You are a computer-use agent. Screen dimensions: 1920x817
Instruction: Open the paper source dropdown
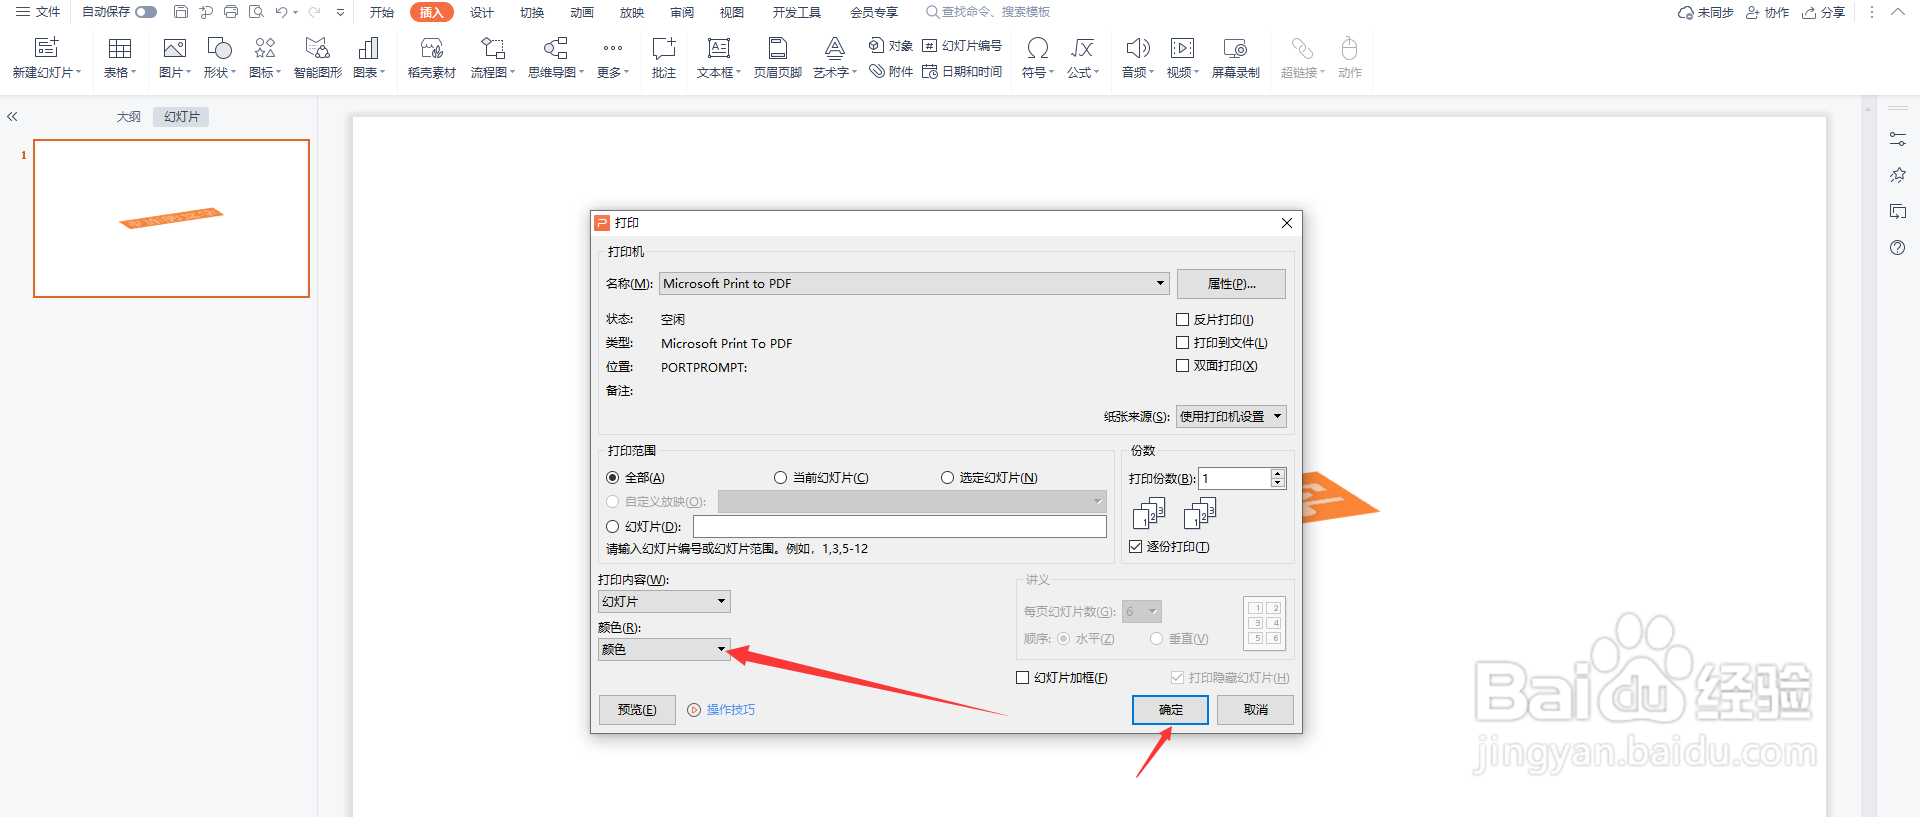[1231, 417]
